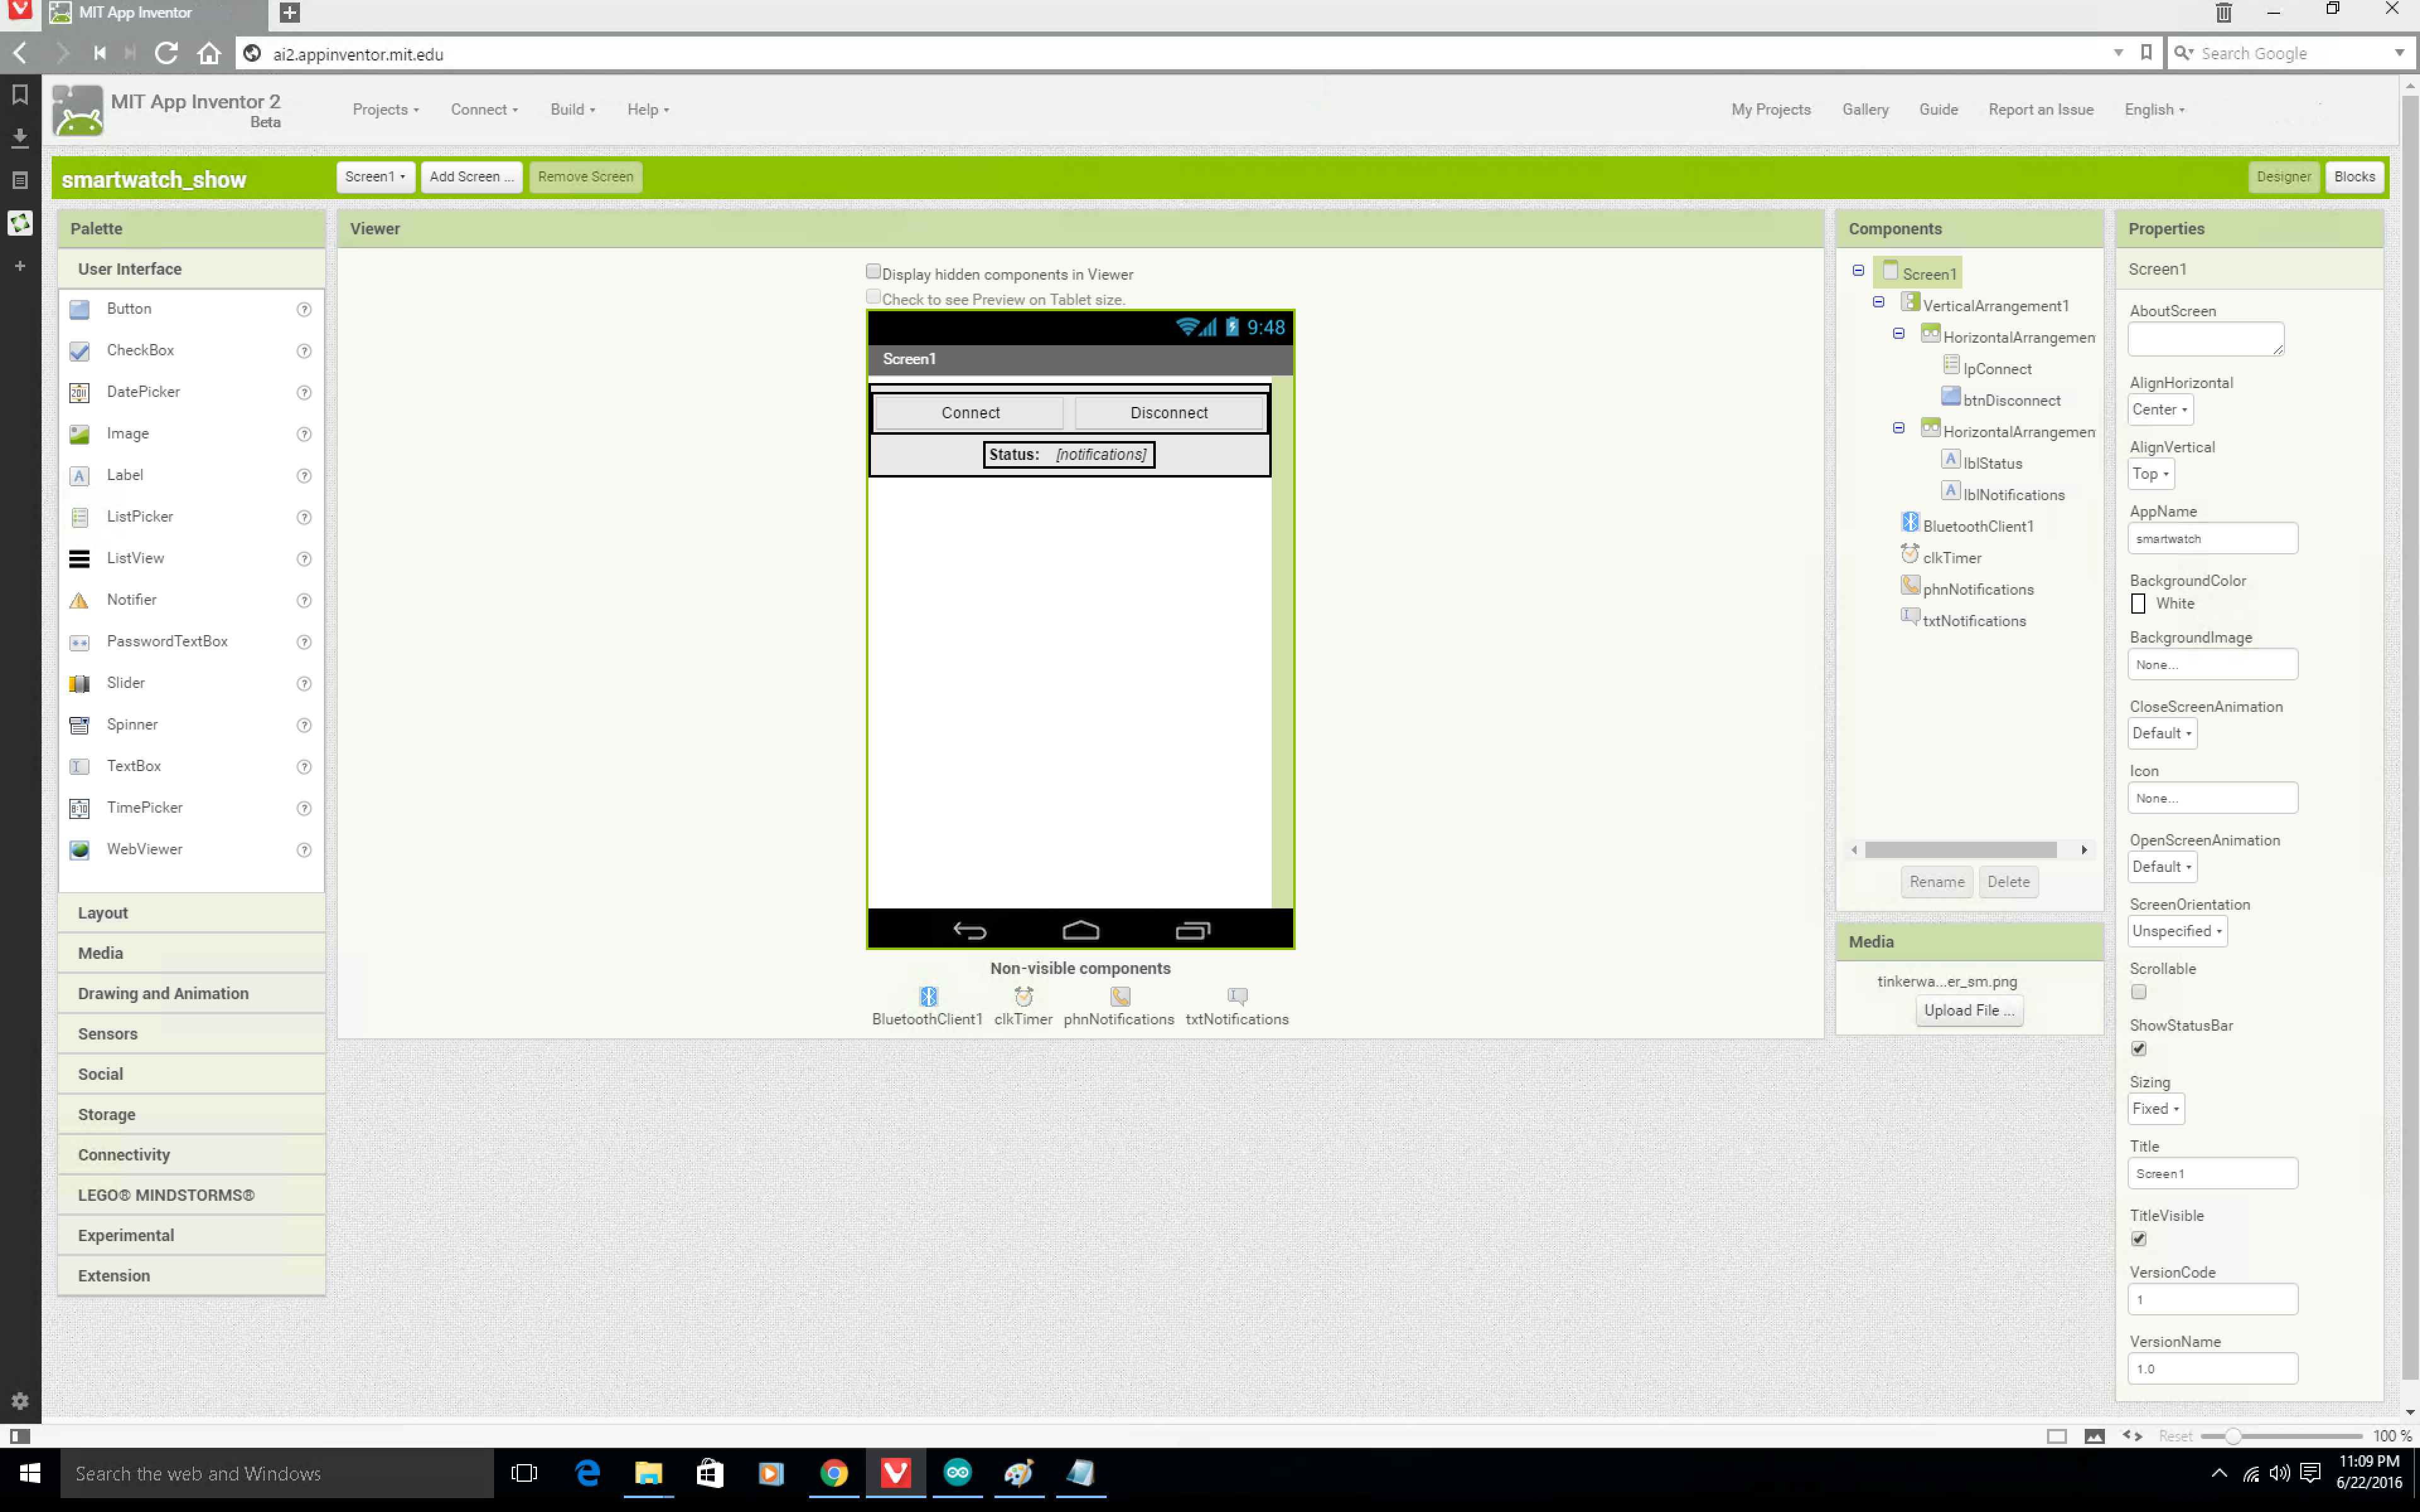Pick the Slider palette icon
Image resolution: width=2420 pixels, height=1512 pixels.
(80, 683)
